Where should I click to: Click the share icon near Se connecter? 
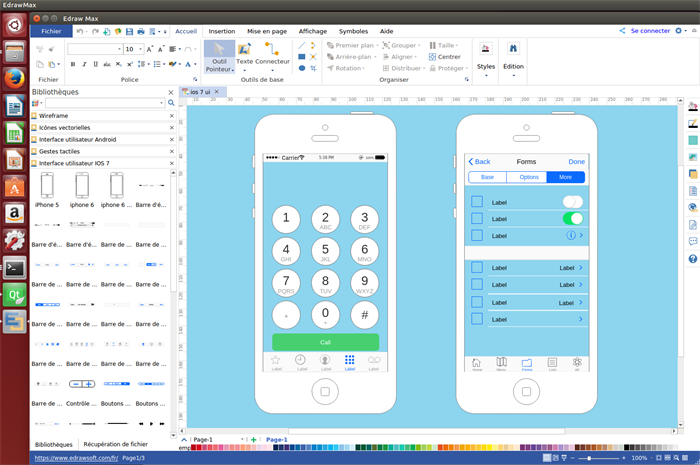click(x=622, y=31)
